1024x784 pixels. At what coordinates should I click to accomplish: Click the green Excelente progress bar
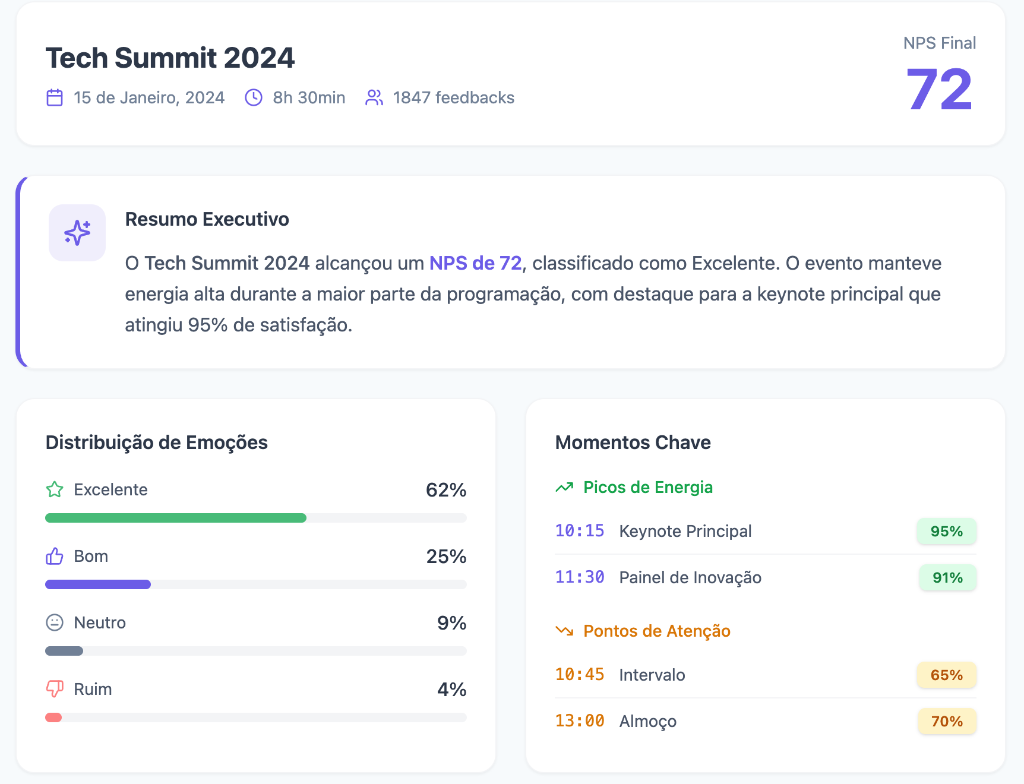point(176,518)
